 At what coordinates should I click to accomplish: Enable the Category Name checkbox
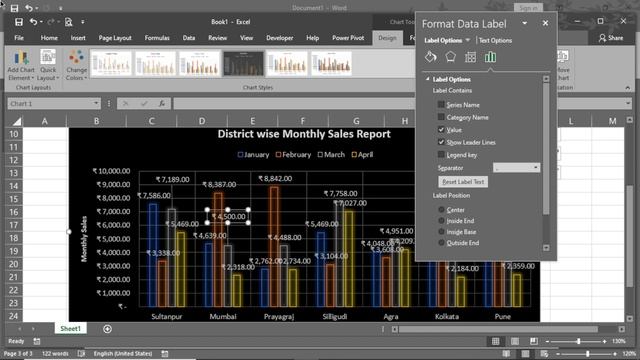(441, 117)
